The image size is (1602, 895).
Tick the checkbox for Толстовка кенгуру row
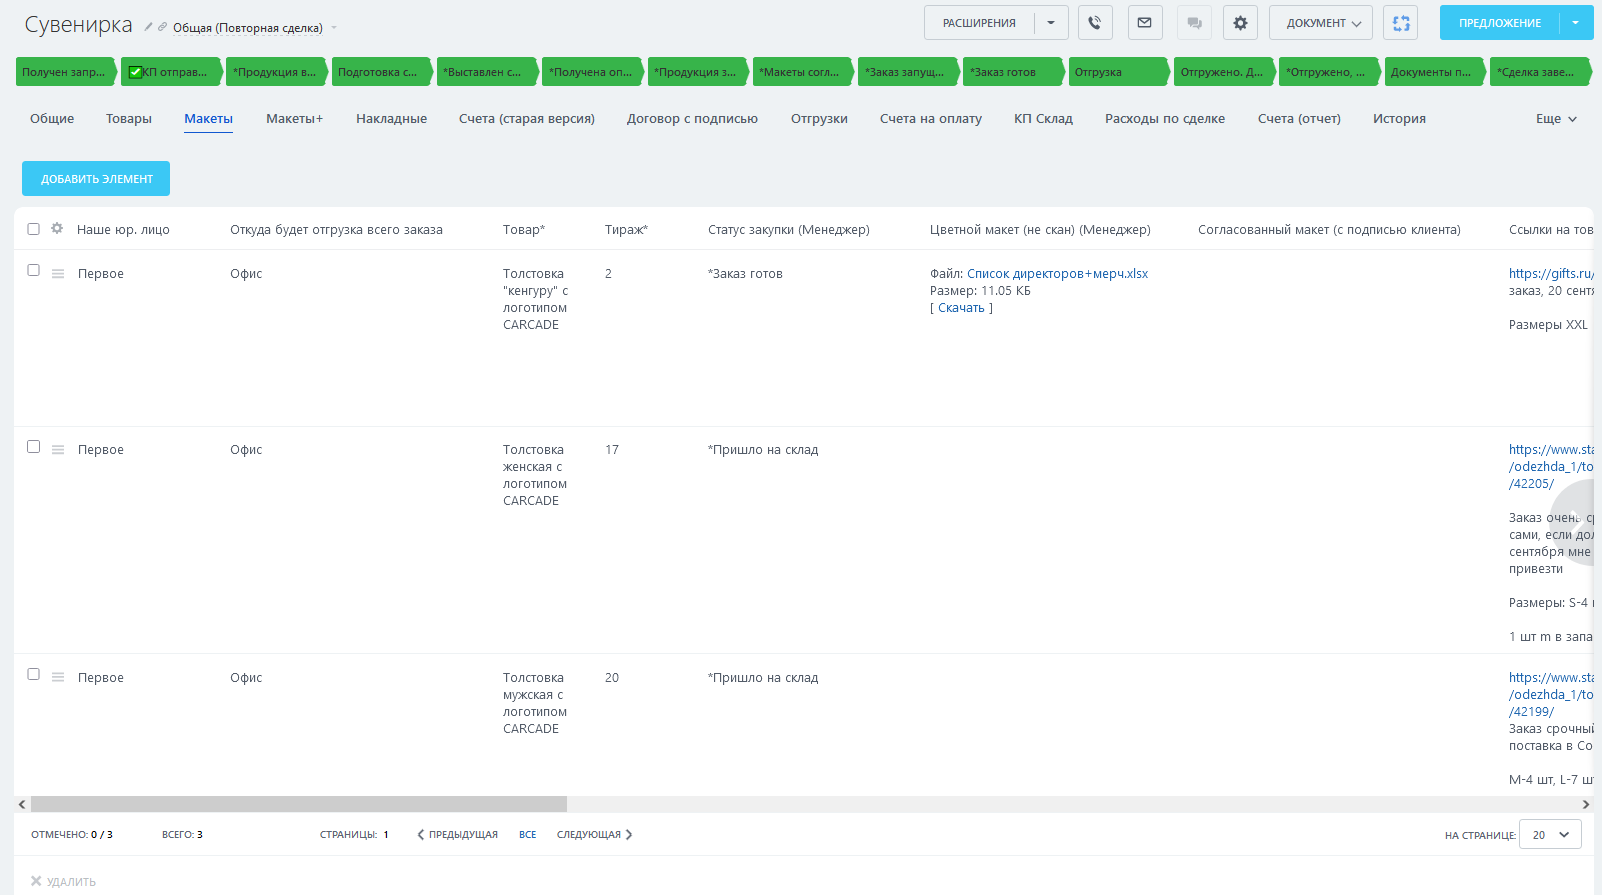(x=33, y=270)
